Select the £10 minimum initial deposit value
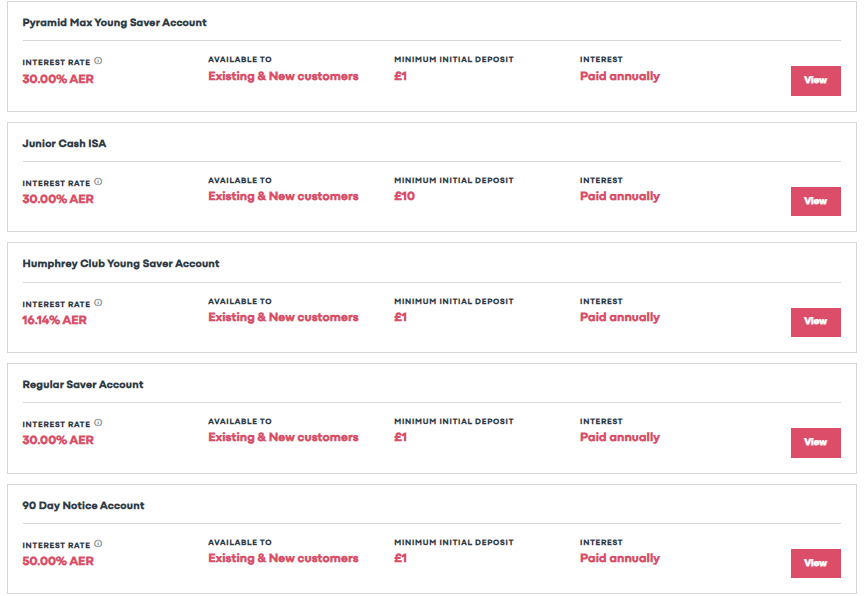The width and height of the screenshot is (864, 596). [404, 197]
